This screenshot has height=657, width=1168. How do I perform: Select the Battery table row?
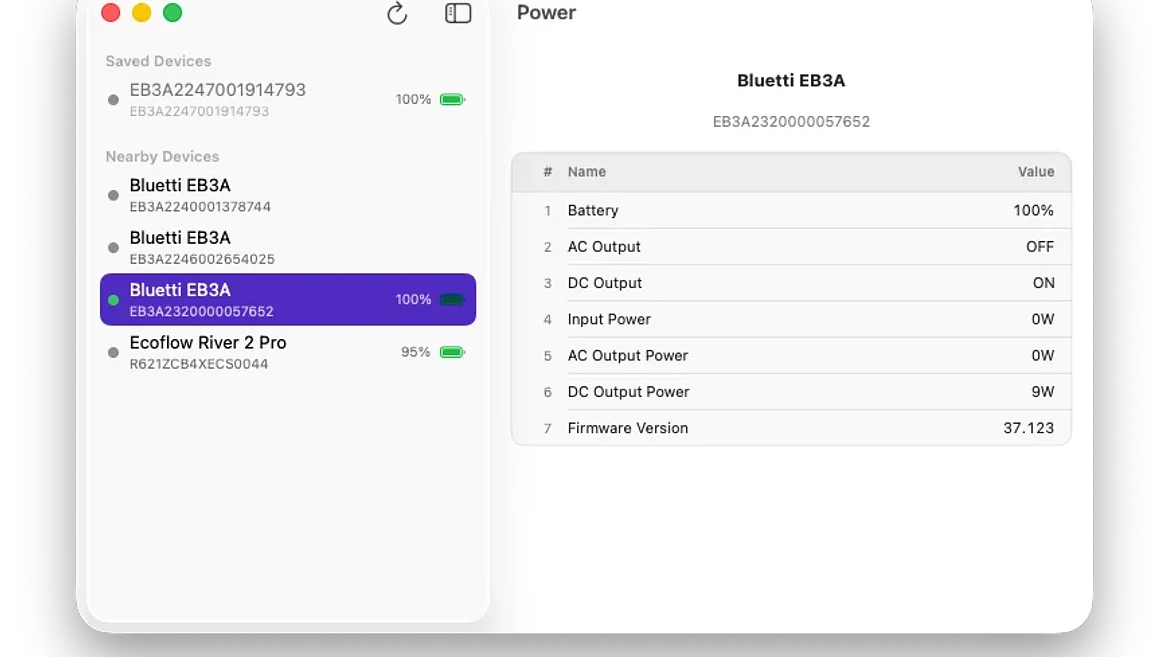[791, 211]
